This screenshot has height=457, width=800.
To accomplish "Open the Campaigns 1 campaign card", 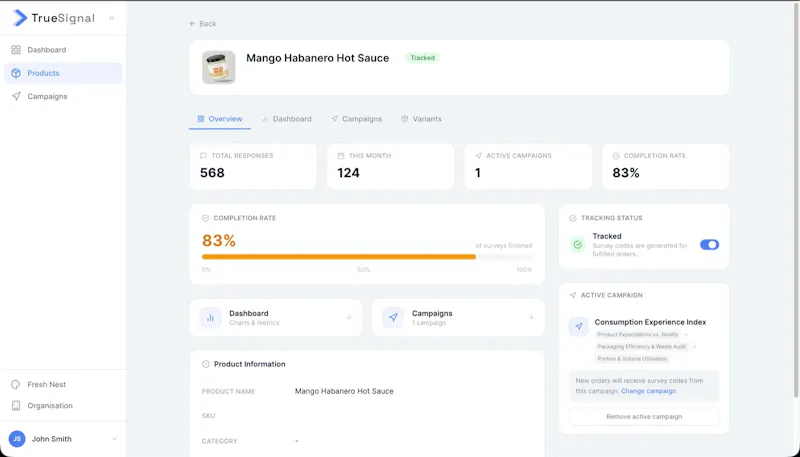I will 458,317.
